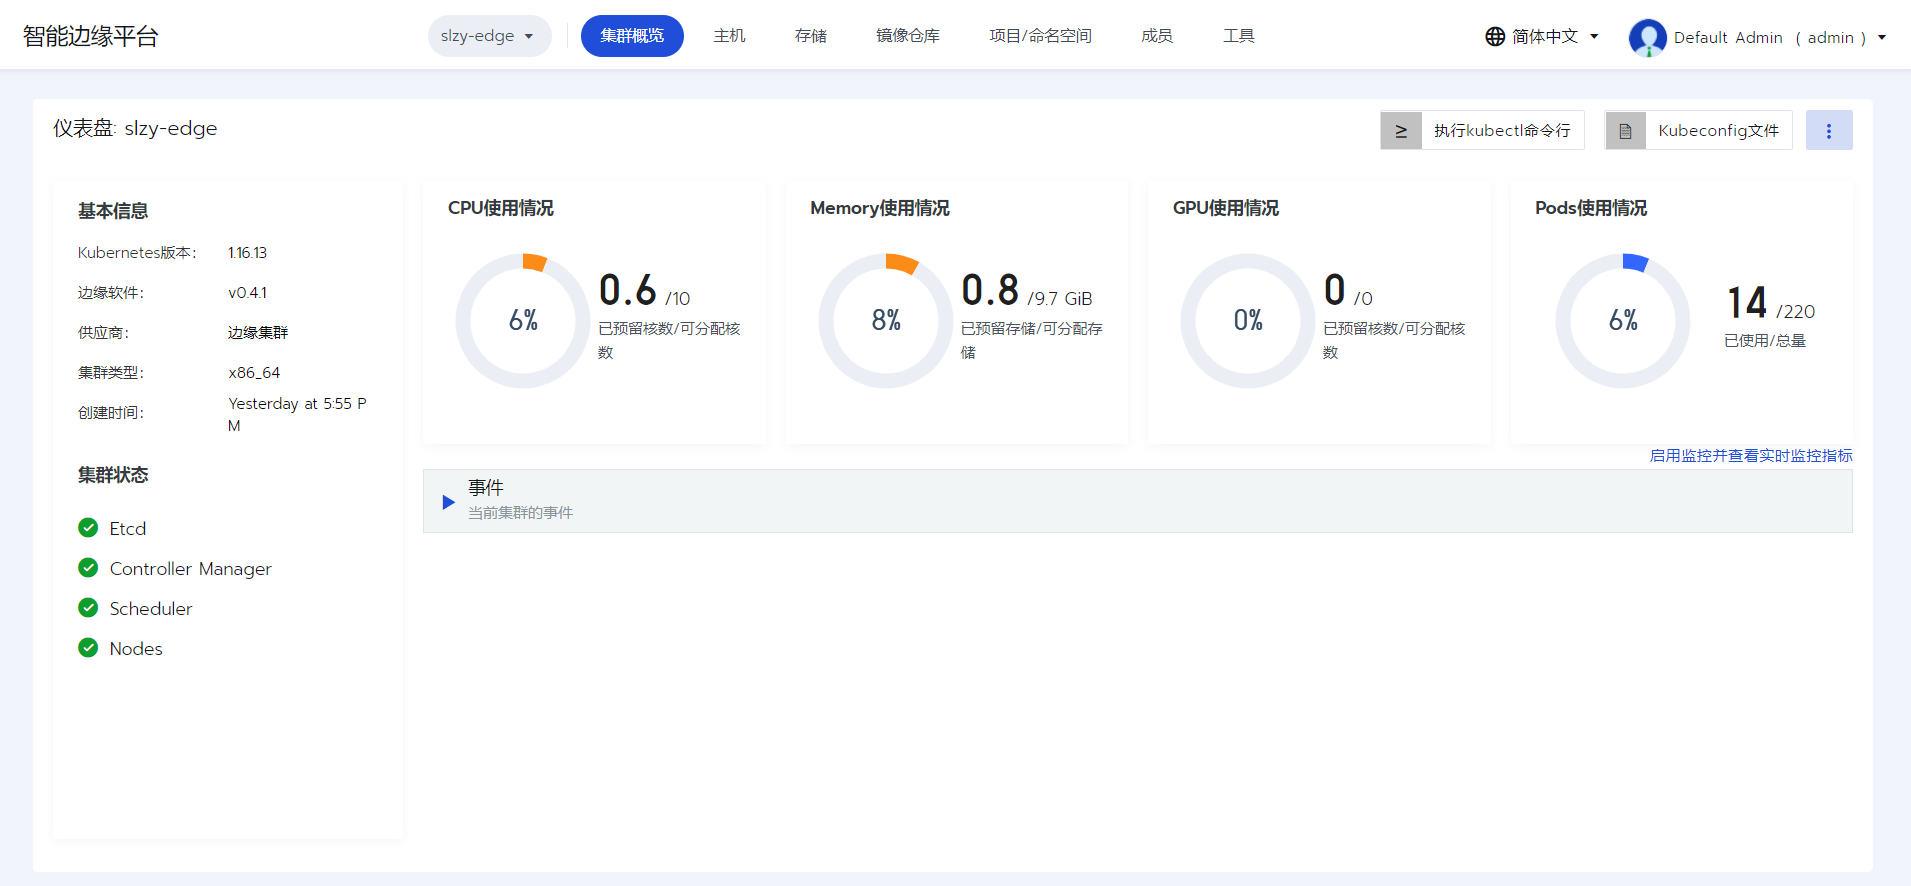Expand the admin user account menu arrow
Screen dimensions: 1911x886
1882,38
